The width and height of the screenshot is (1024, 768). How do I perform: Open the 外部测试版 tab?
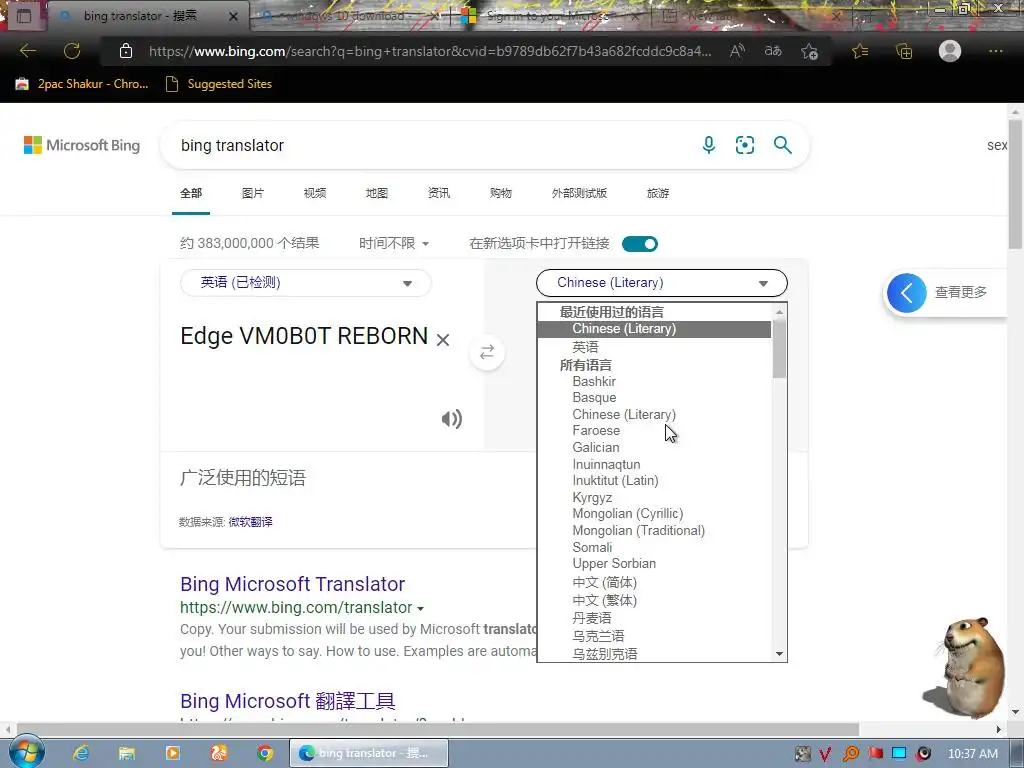[579, 193]
